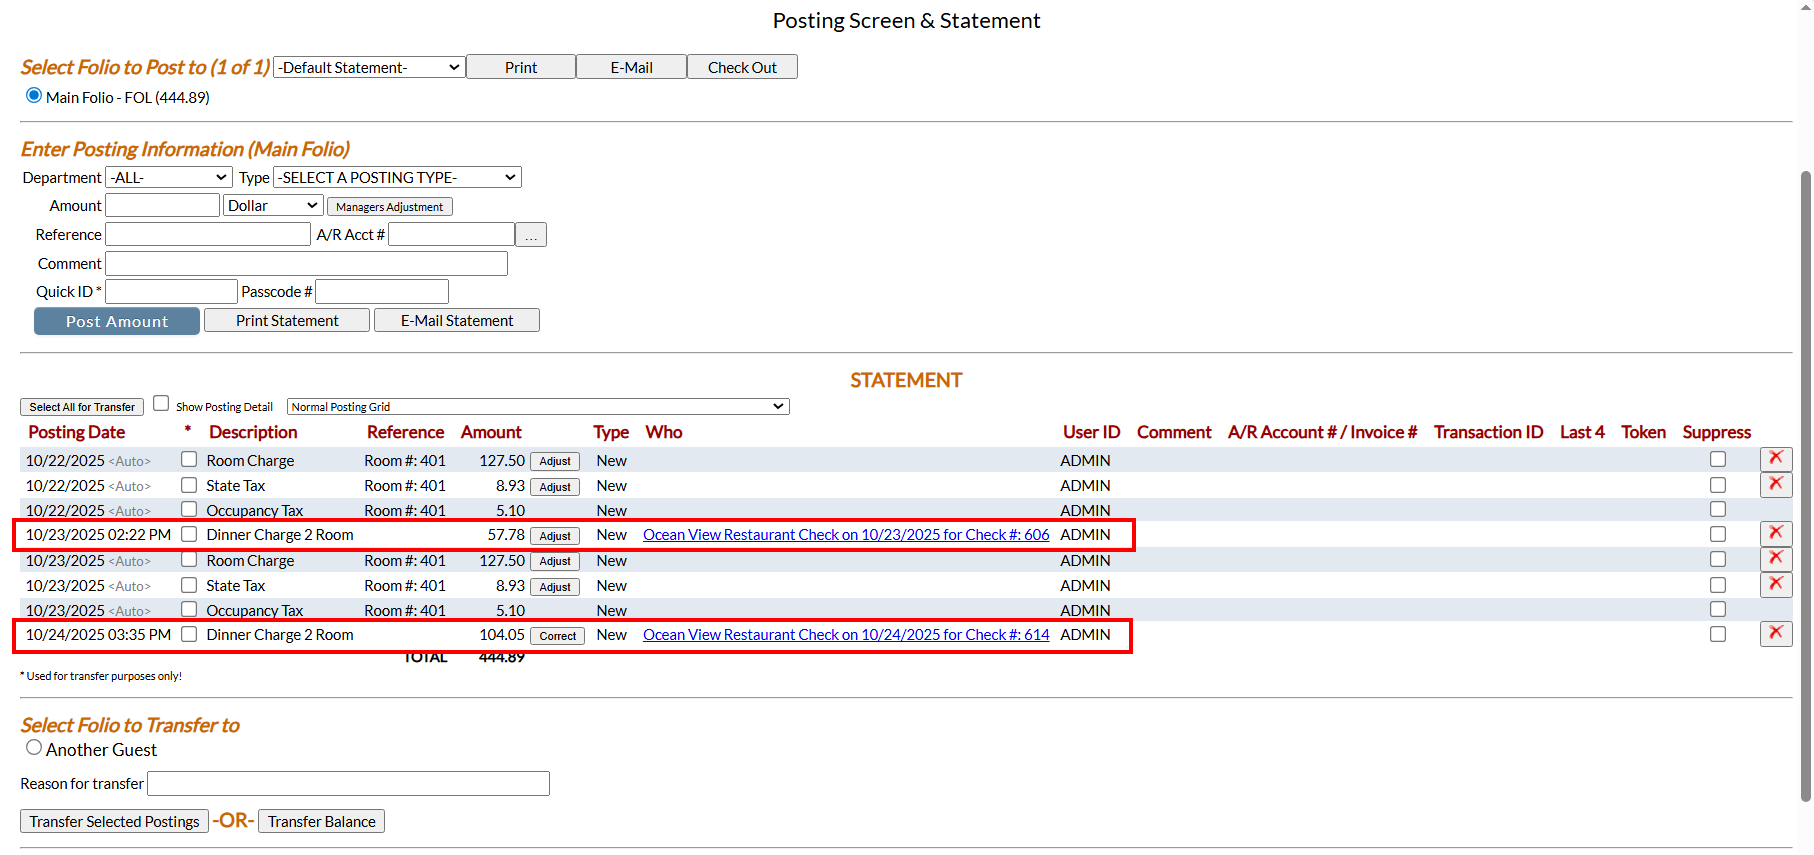Image resolution: width=1814 pixels, height=855 pixels.
Task: Tick transfer checkbox for 10/22/2025 Occupancy Tax
Action: click(189, 510)
